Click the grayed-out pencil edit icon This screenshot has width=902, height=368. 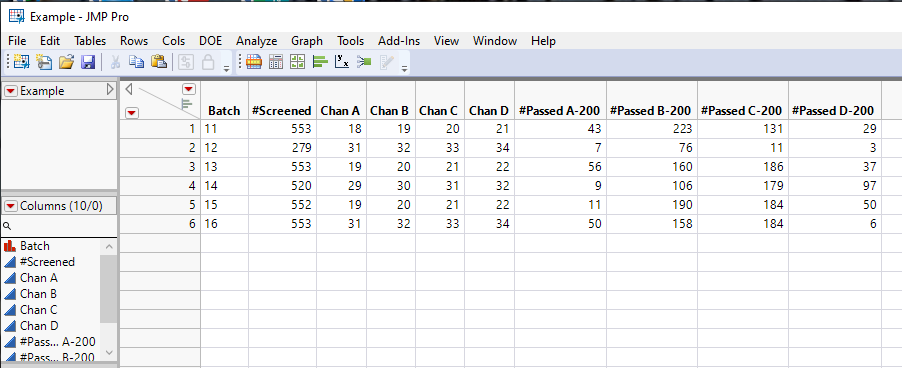pos(386,62)
